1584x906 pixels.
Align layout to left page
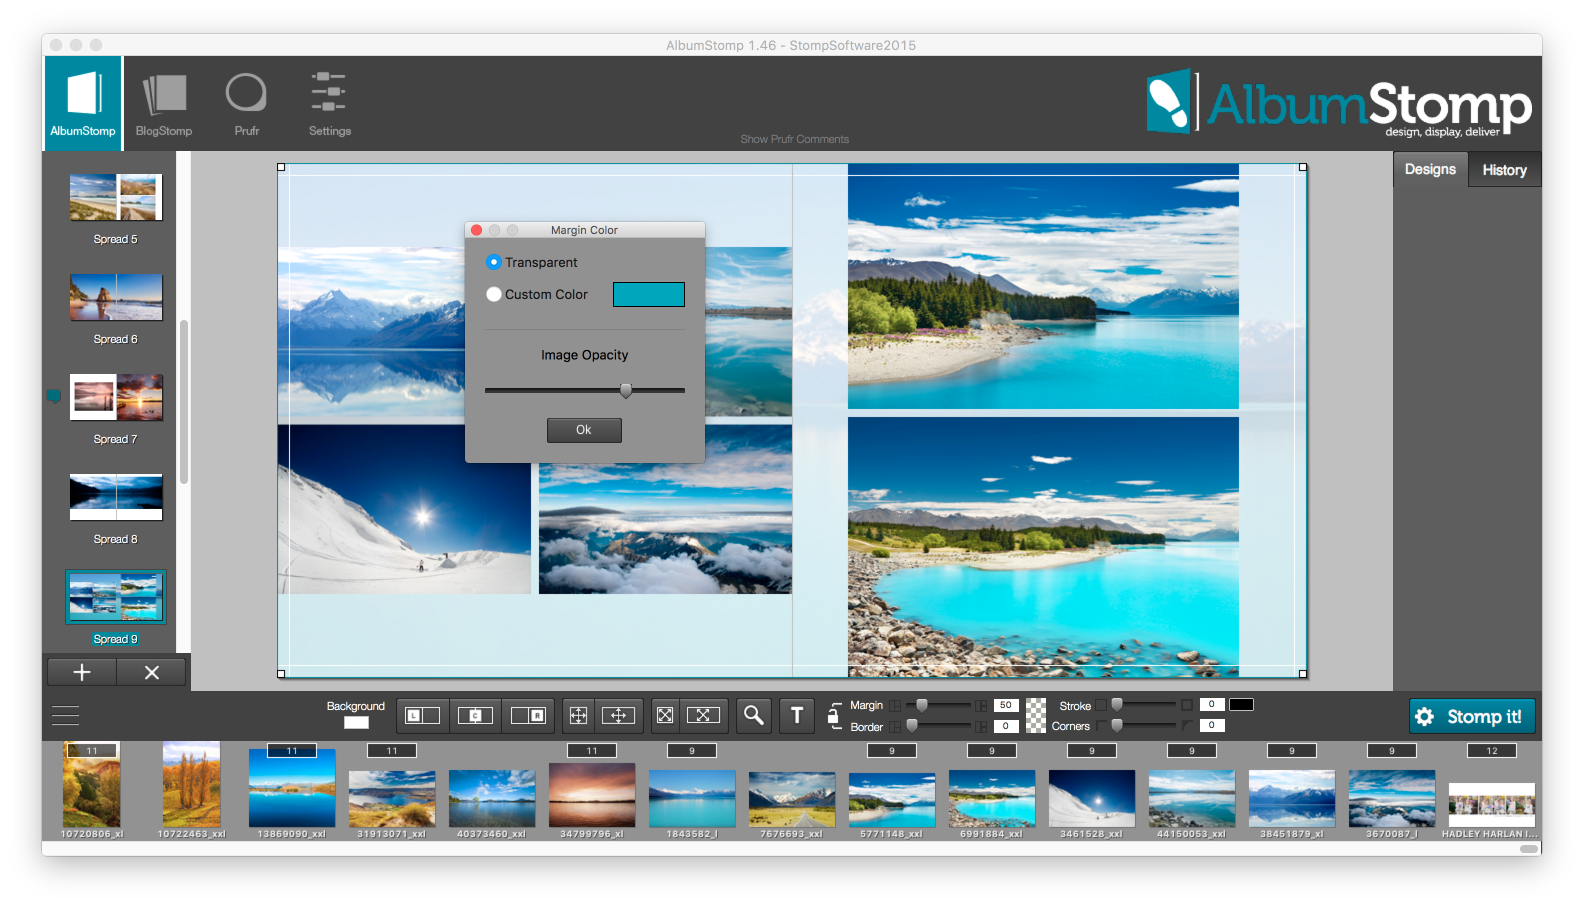point(422,715)
